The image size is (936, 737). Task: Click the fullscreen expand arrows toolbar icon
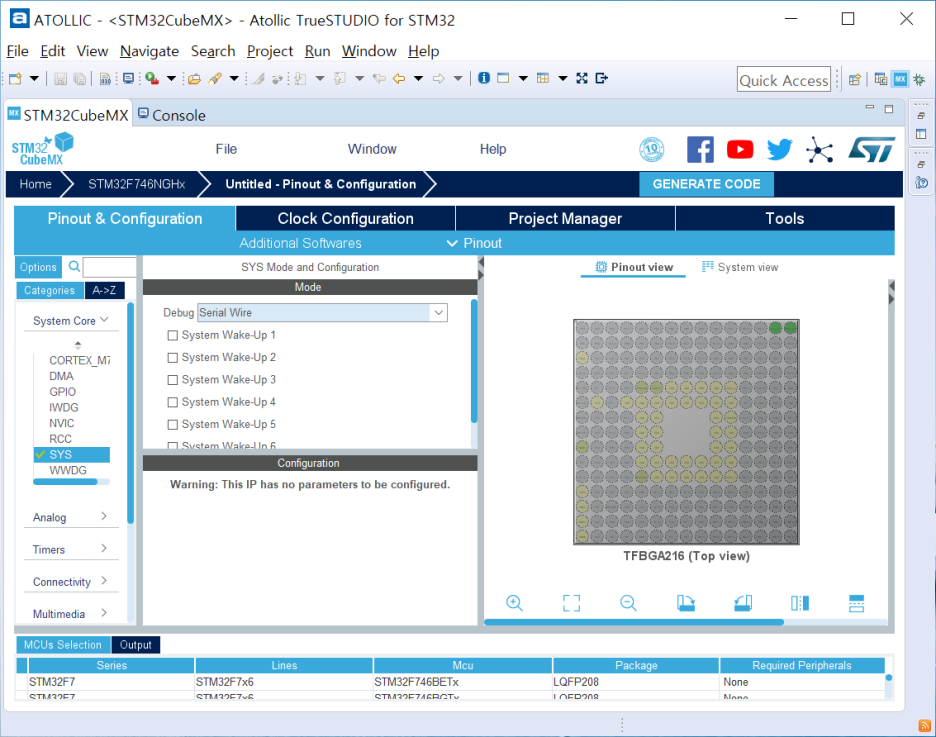(582, 78)
